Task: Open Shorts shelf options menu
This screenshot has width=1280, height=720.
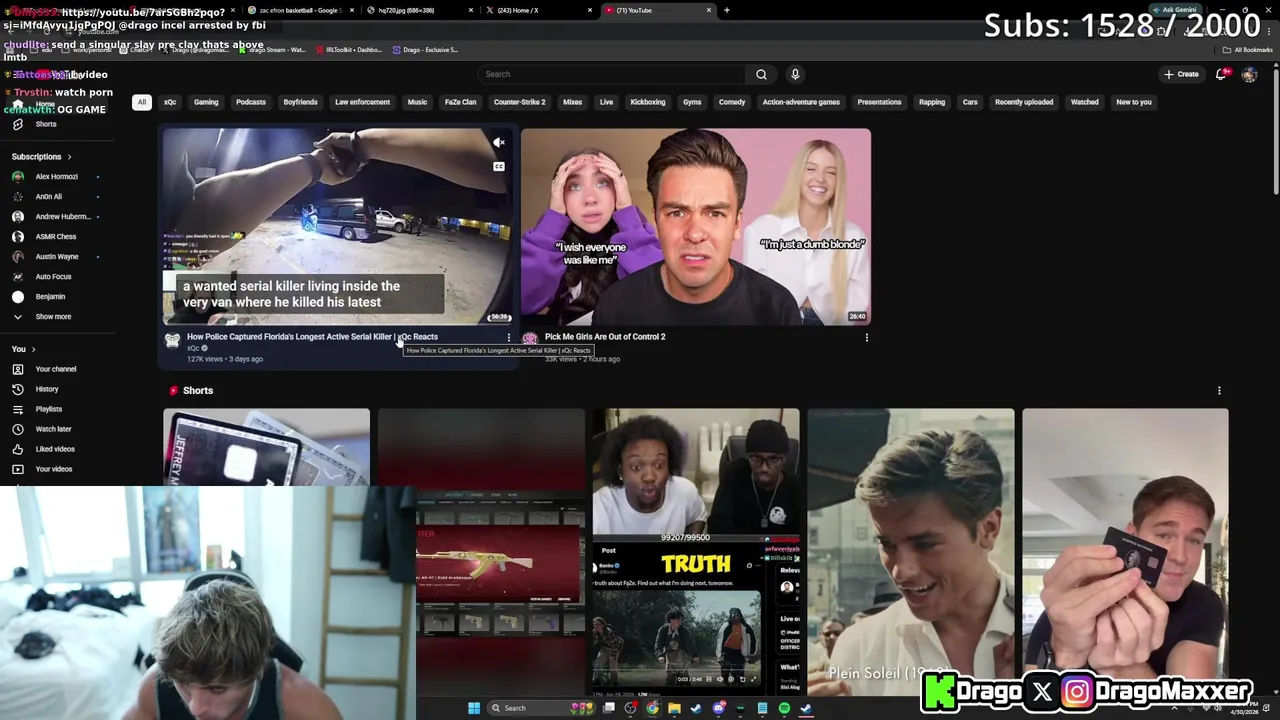Action: point(1219,391)
